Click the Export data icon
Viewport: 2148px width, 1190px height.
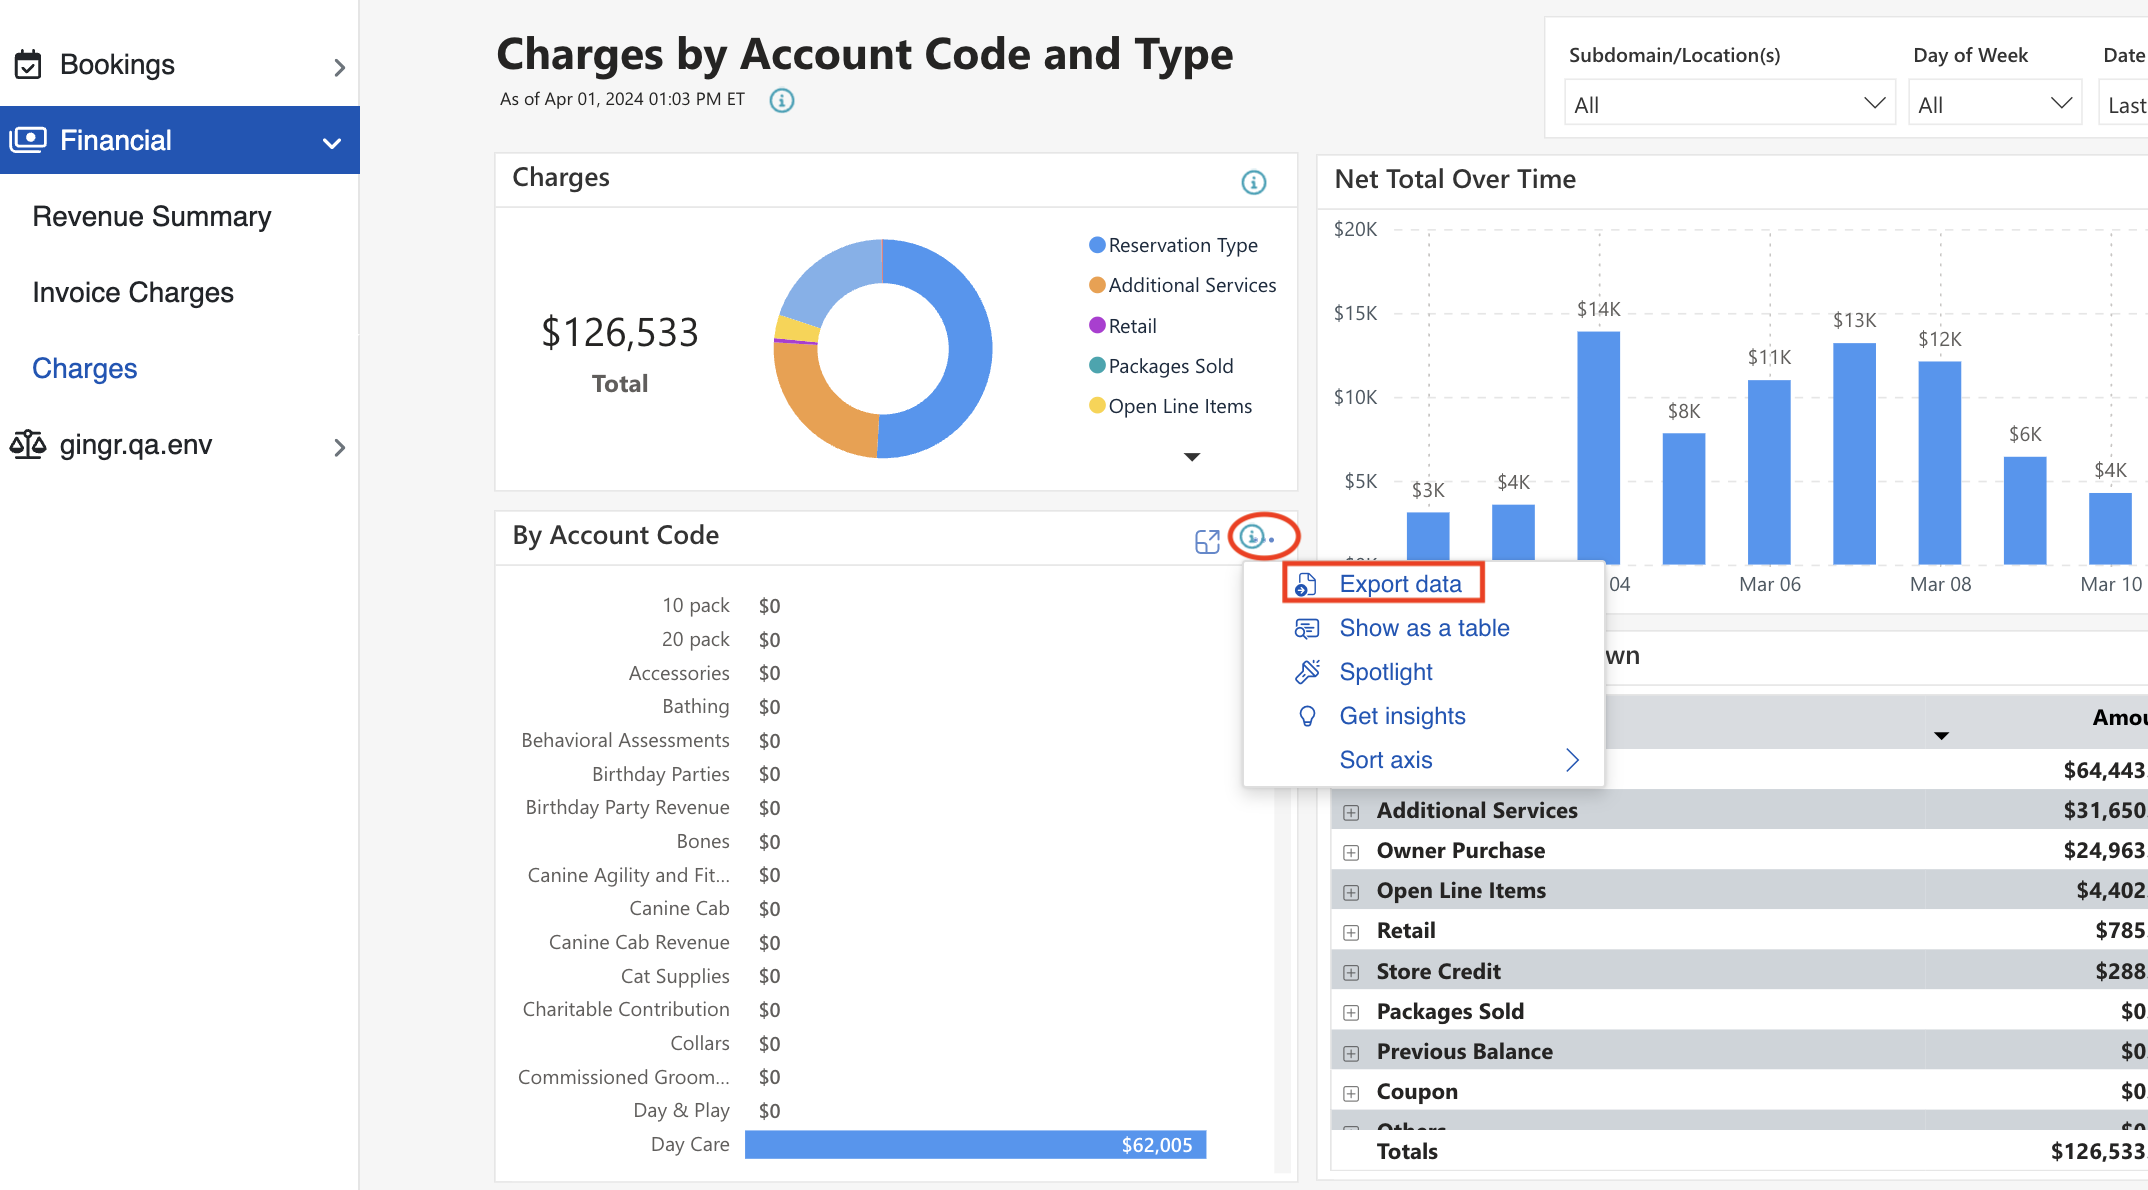pos(1306,584)
